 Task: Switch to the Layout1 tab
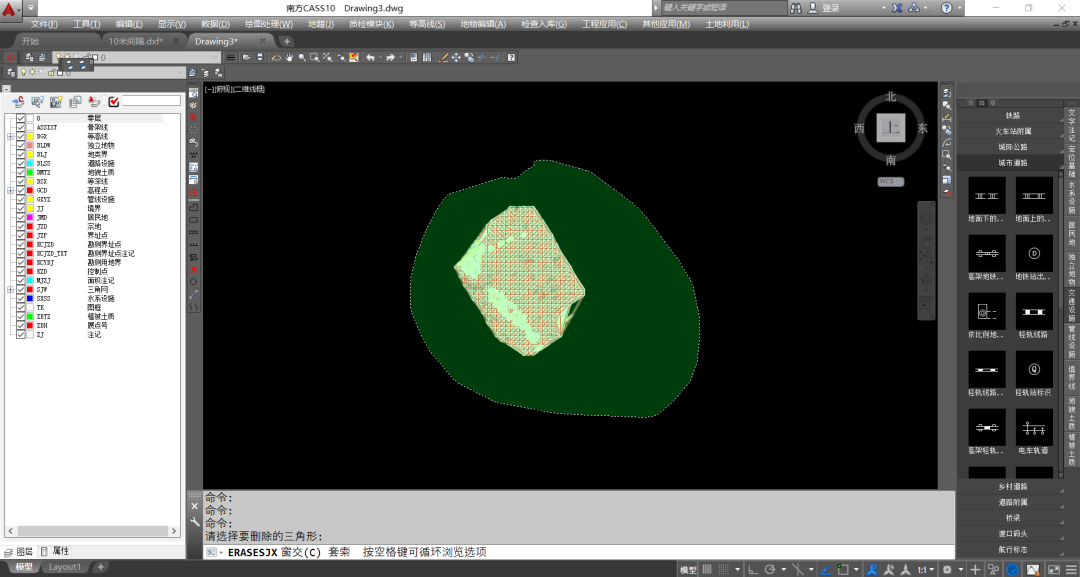65,567
